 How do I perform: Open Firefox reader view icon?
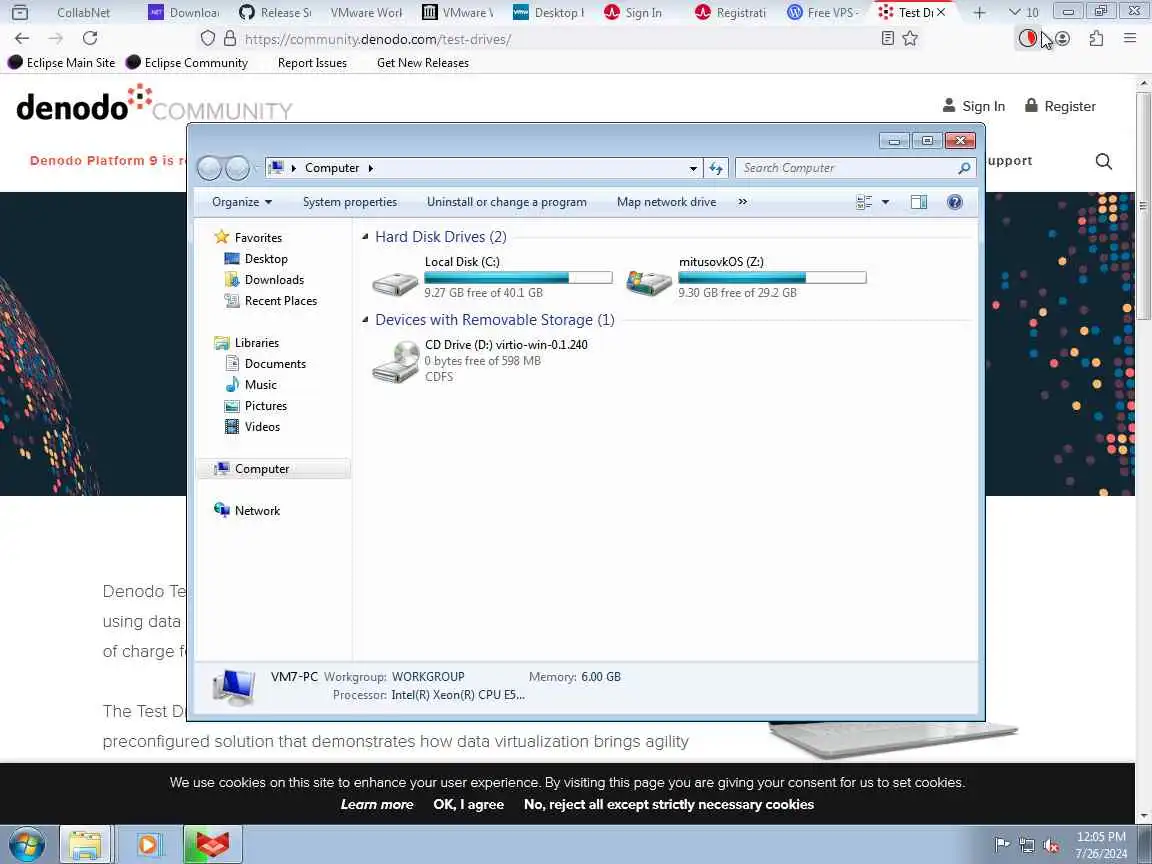[888, 38]
